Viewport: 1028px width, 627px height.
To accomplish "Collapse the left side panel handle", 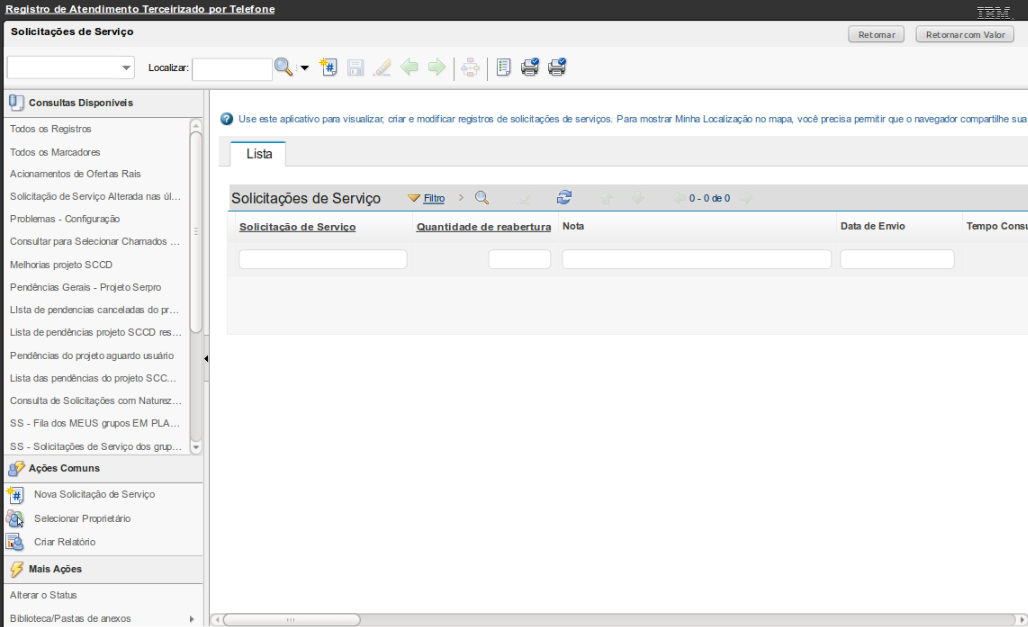I will (206, 359).
